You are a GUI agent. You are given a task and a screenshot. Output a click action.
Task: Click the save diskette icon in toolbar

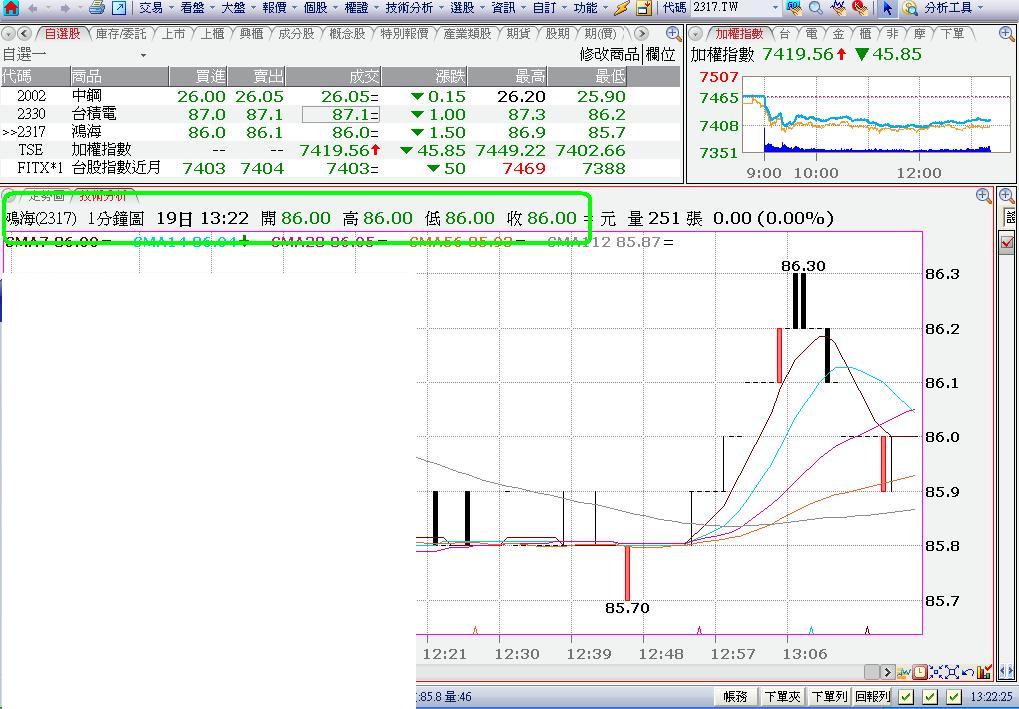pos(643,8)
